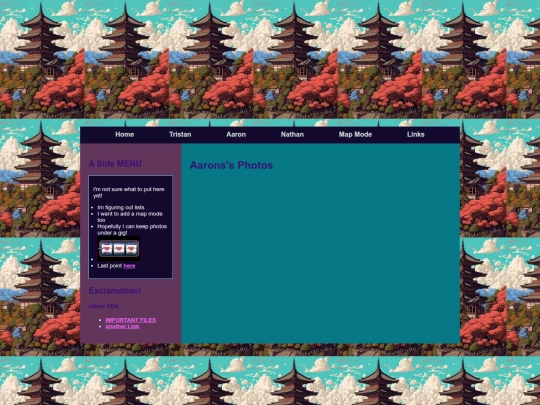Click the 'Aarons's Photos' heading
Viewport: 540px width, 405px height.
pos(231,165)
